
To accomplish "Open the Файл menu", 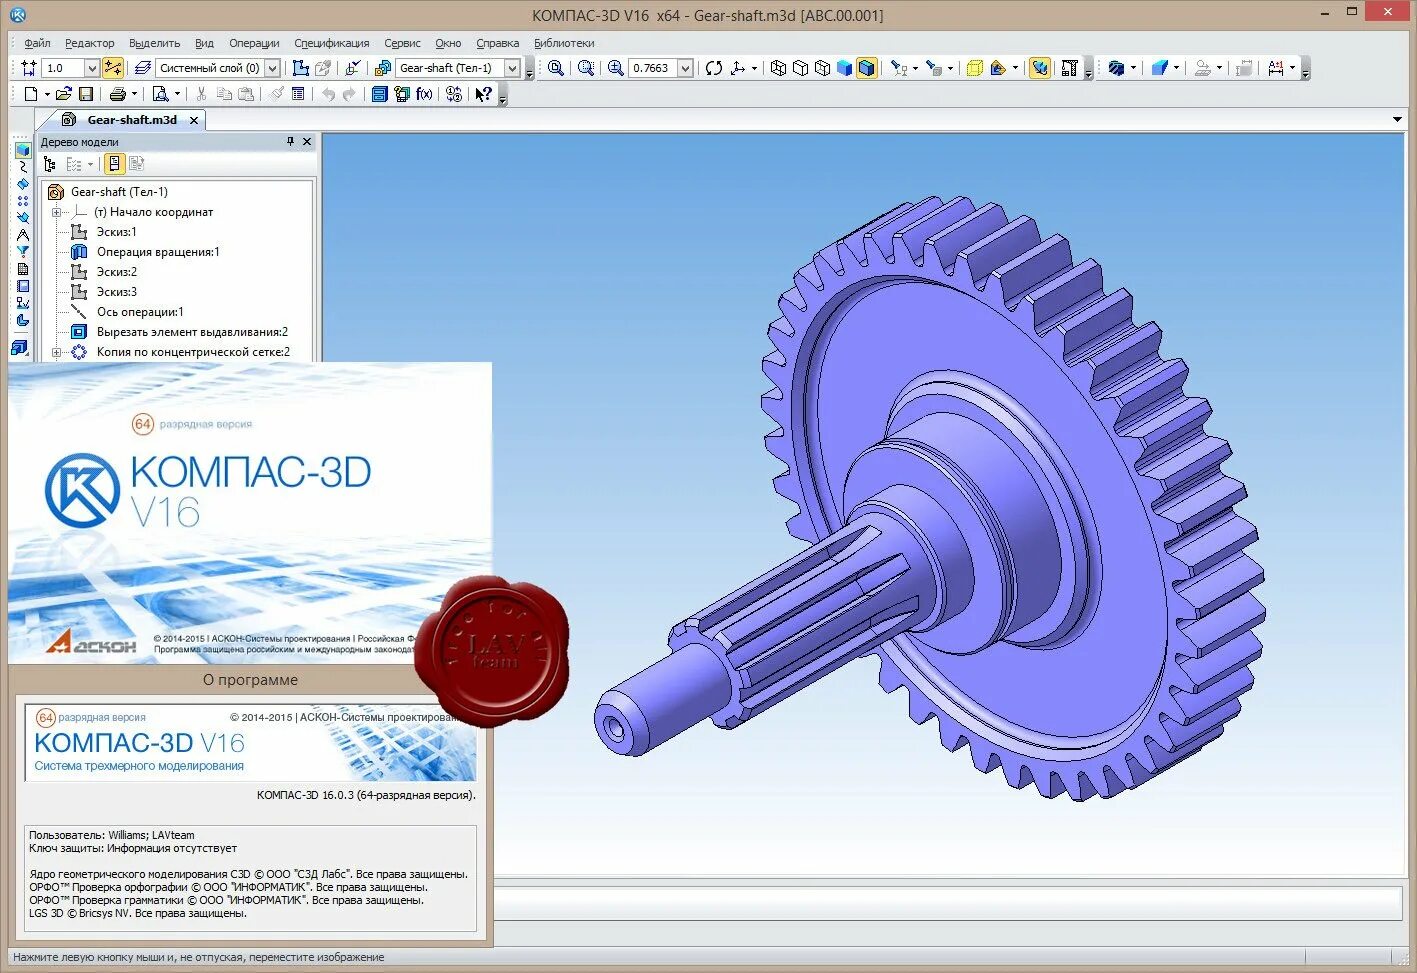I will [37, 43].
